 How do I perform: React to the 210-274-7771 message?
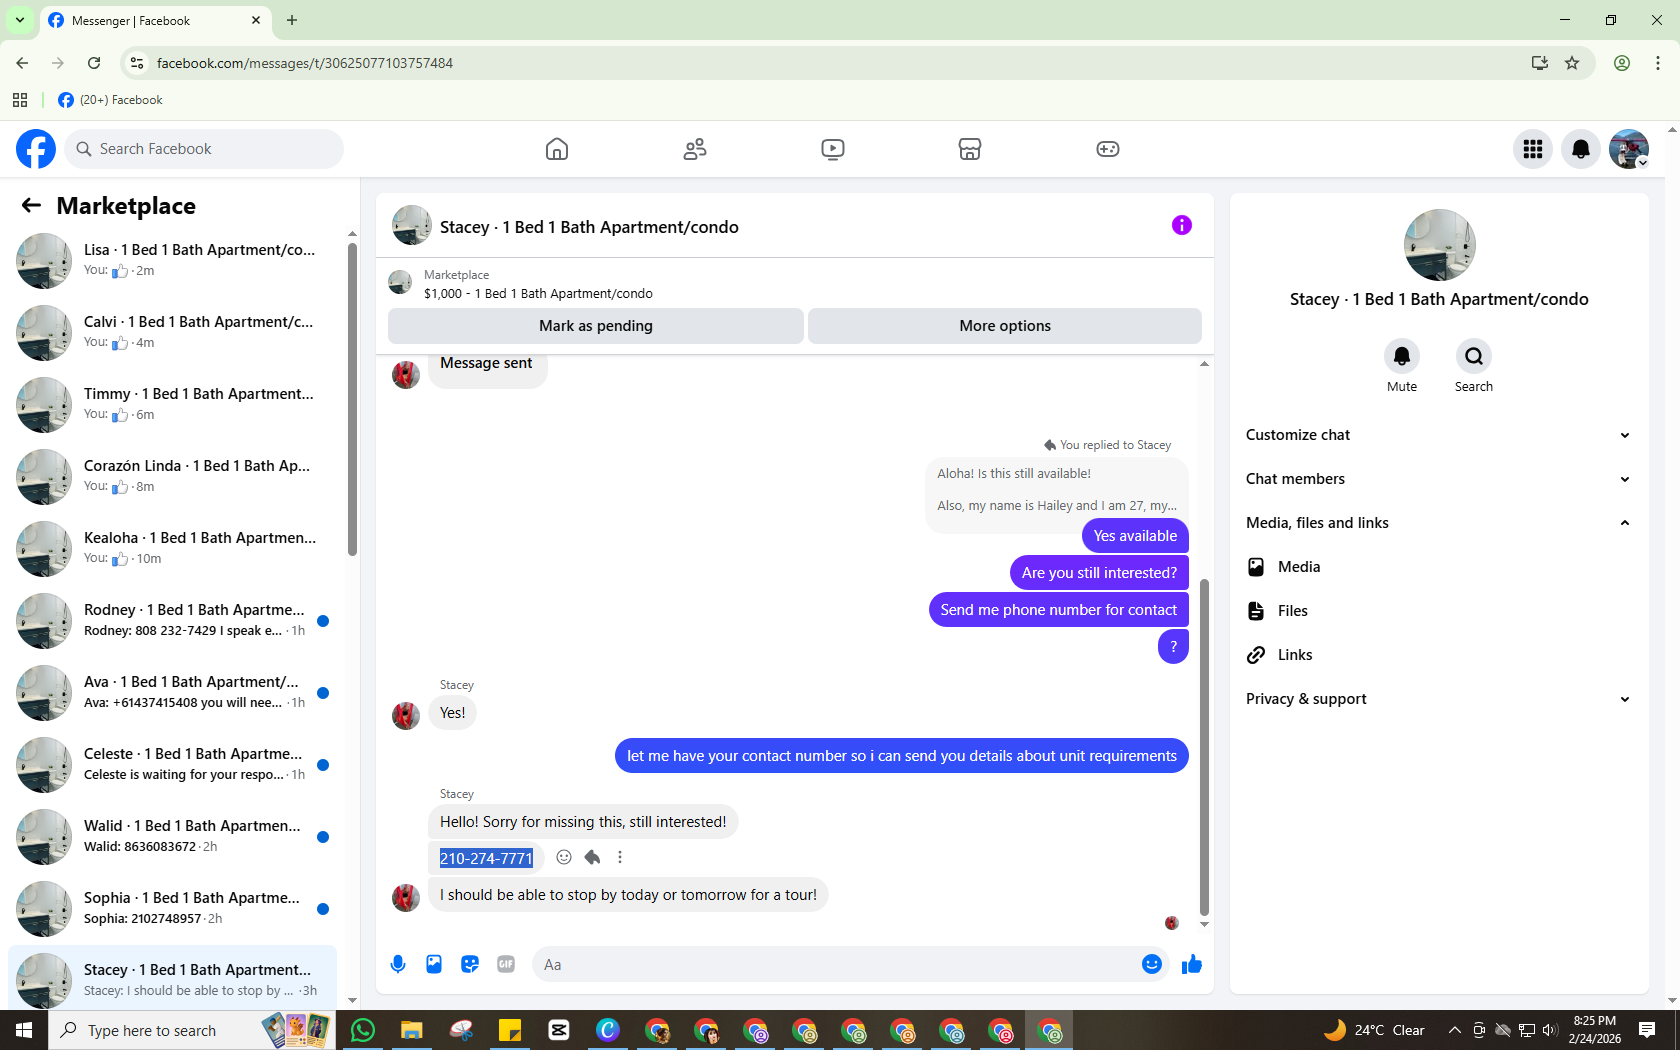coord(564,857)
